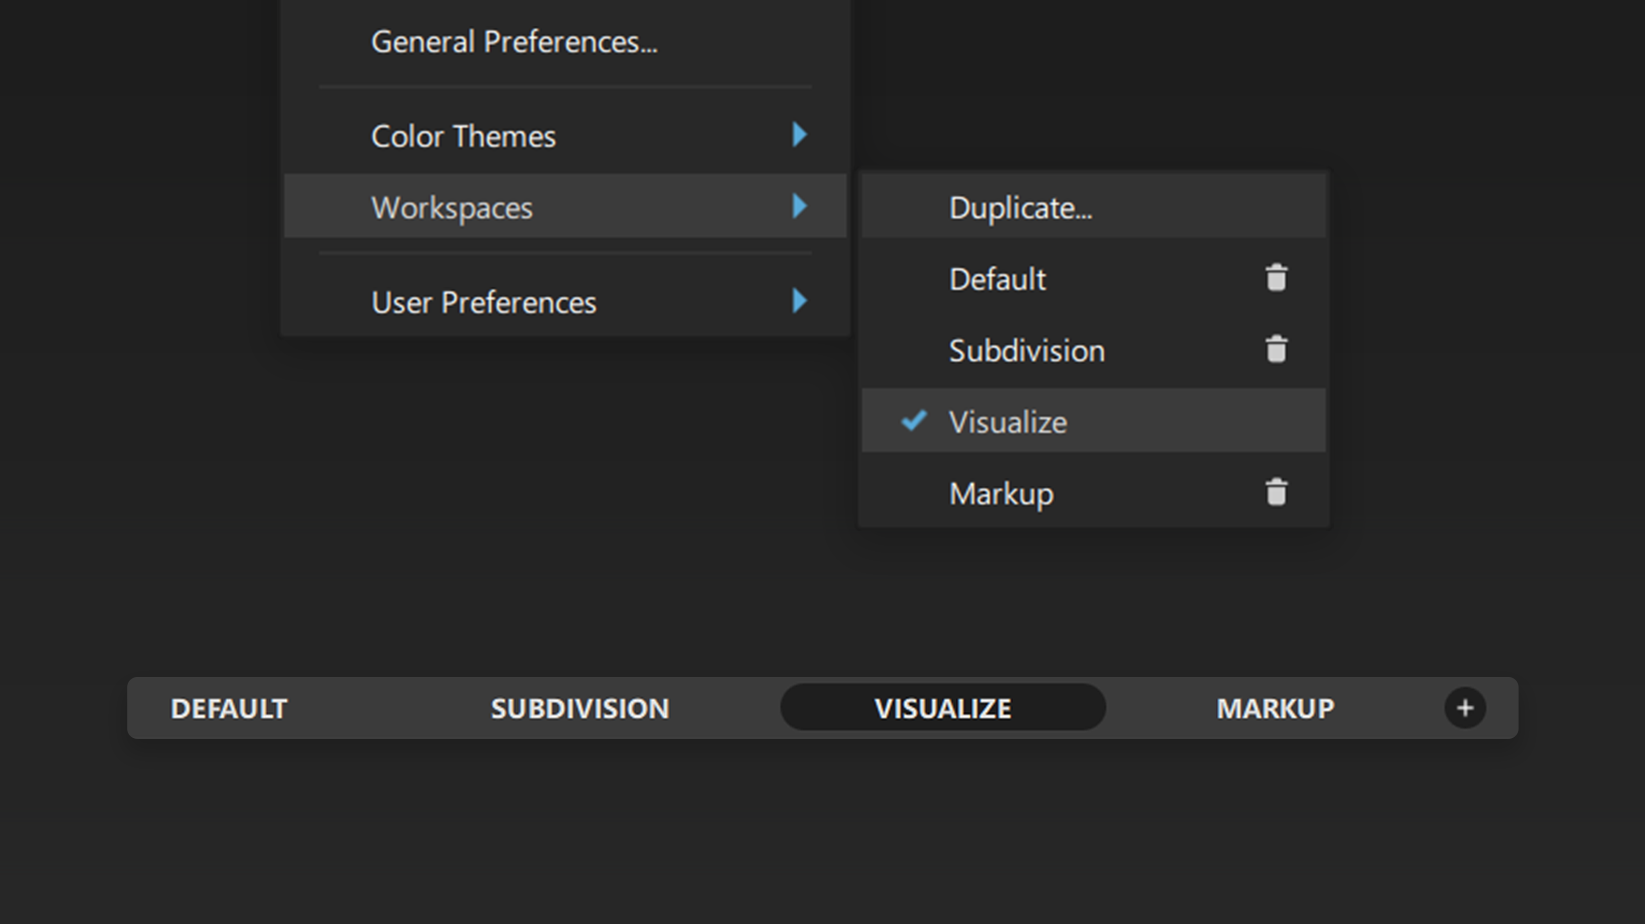
Task: Click the active VISUALIZE workspace tab
Action: click(x=942, y=709)
